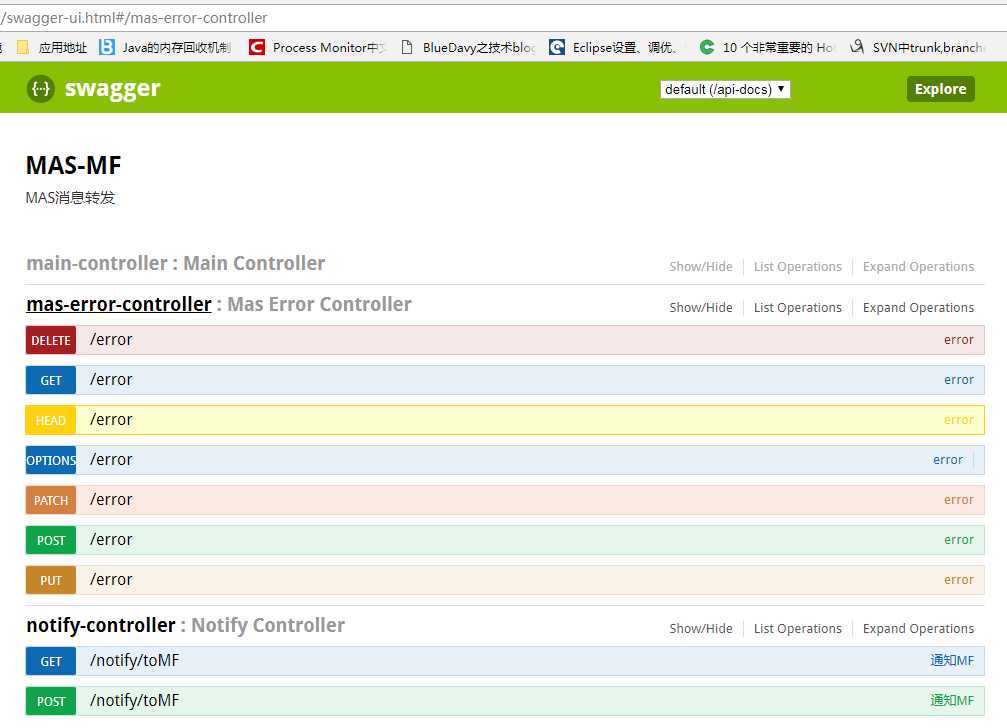Expand the /error path in HEAD row
Viewport: 1007px width, 728px height.
pos(111,419)
